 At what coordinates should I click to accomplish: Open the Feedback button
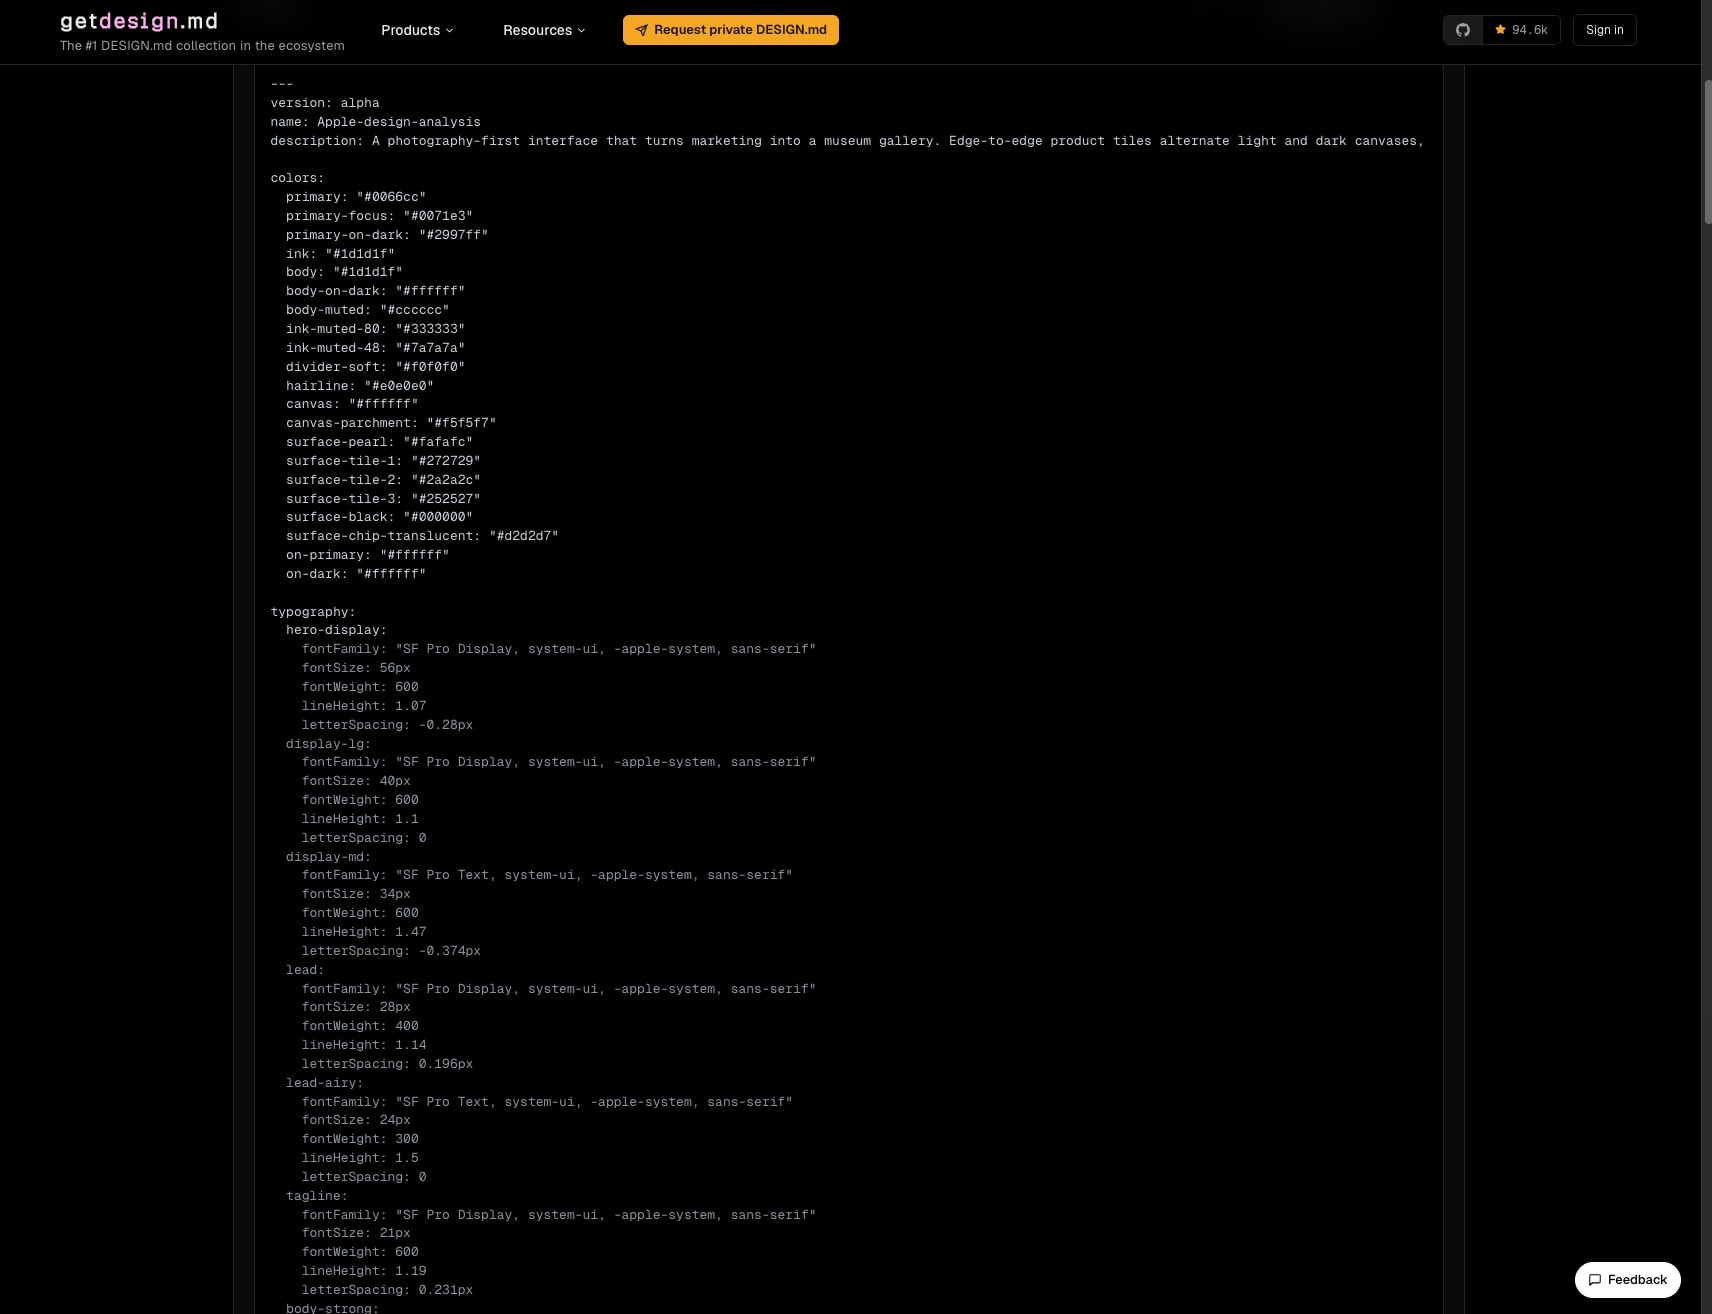coord(1628,1280)
